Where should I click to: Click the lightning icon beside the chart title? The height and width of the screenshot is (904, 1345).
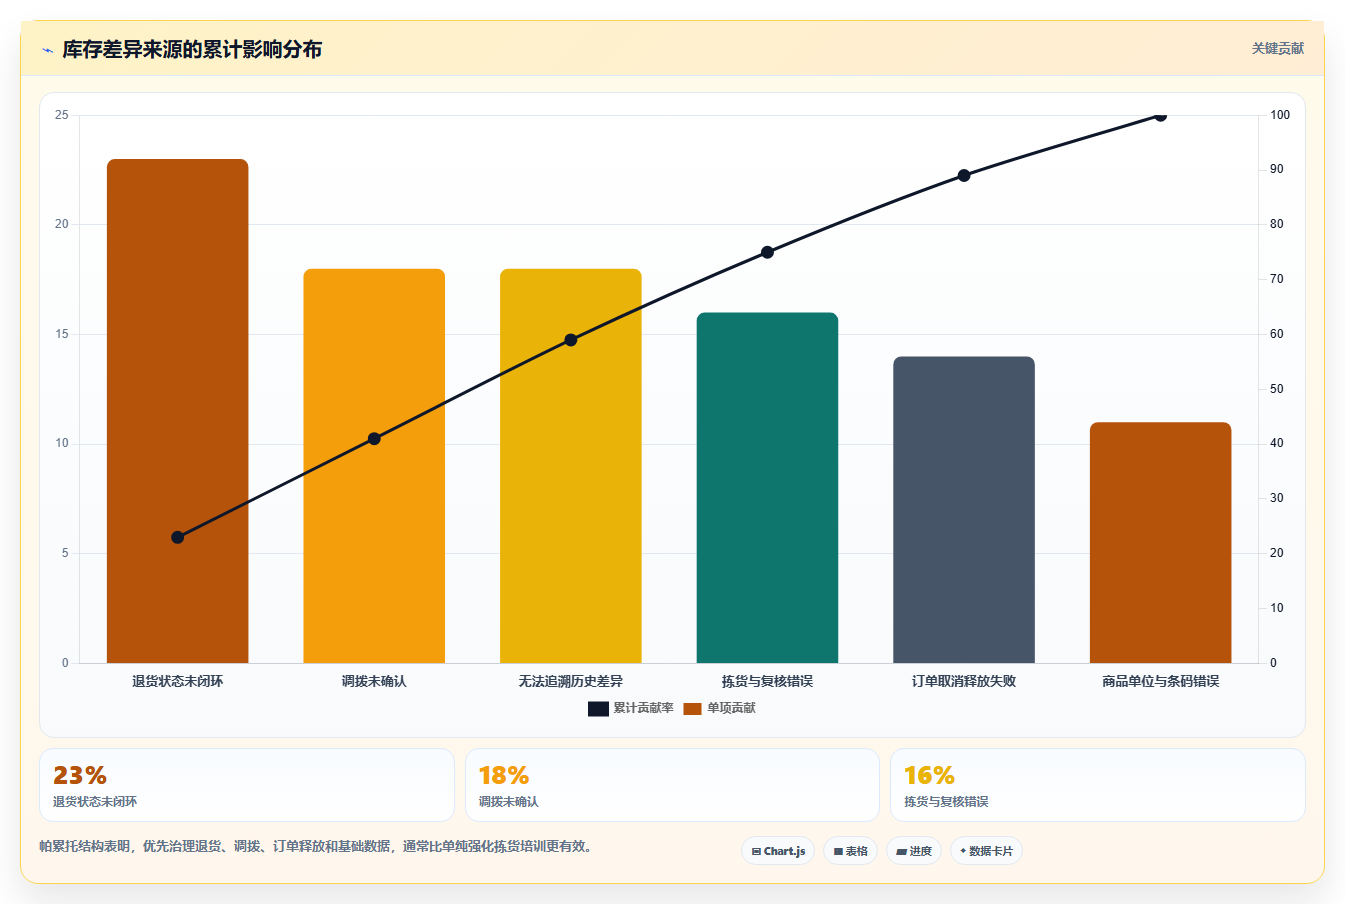[x=47, y=50]
